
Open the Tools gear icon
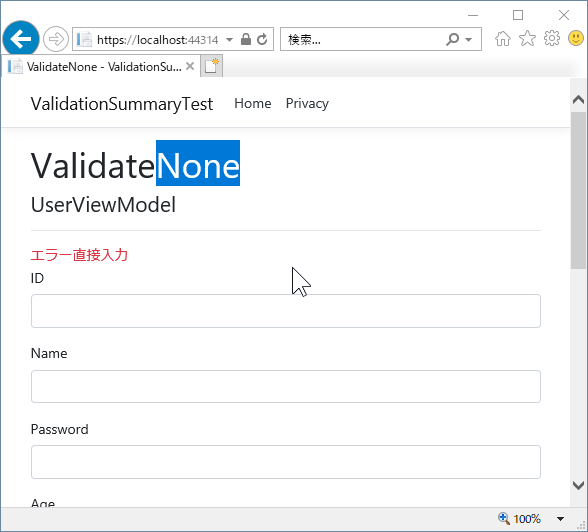[552, 38]
